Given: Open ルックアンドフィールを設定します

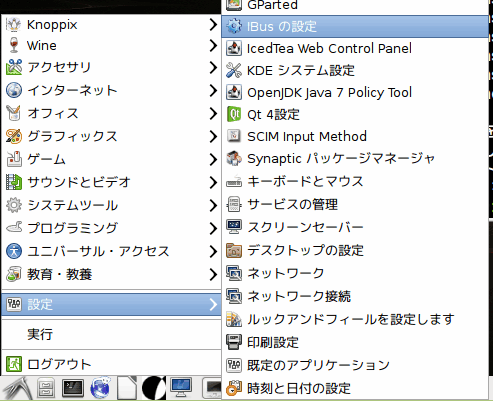Looking at the screenshot, I should [x=355, y=319].
